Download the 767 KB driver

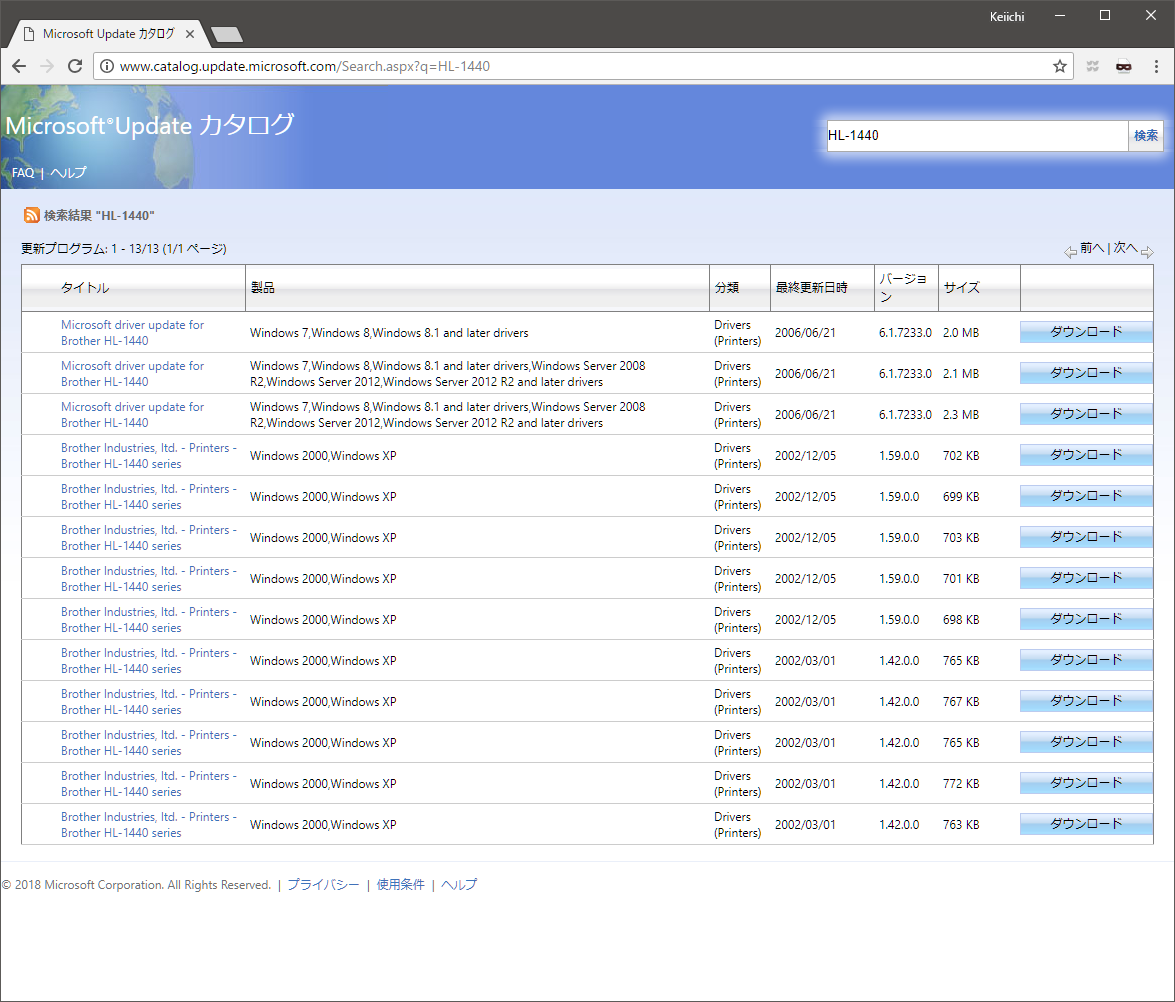(1086, 701)
